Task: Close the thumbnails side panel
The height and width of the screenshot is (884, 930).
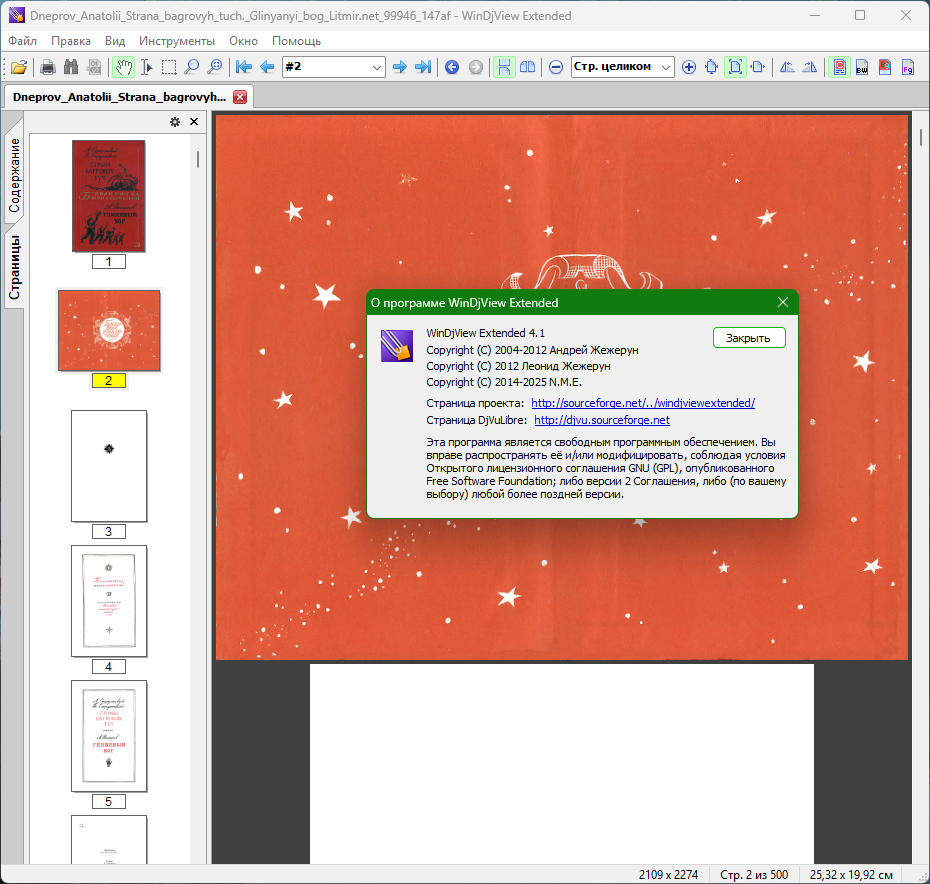Action: point(194,122)
